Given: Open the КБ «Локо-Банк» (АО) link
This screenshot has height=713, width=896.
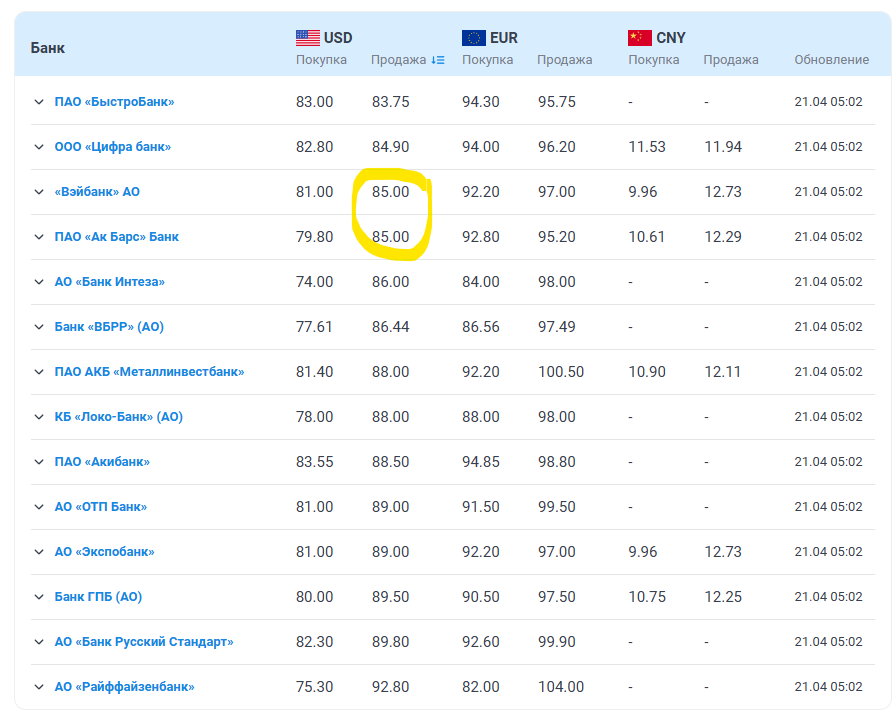Looking at the screenshot, I should click(119, 416).
